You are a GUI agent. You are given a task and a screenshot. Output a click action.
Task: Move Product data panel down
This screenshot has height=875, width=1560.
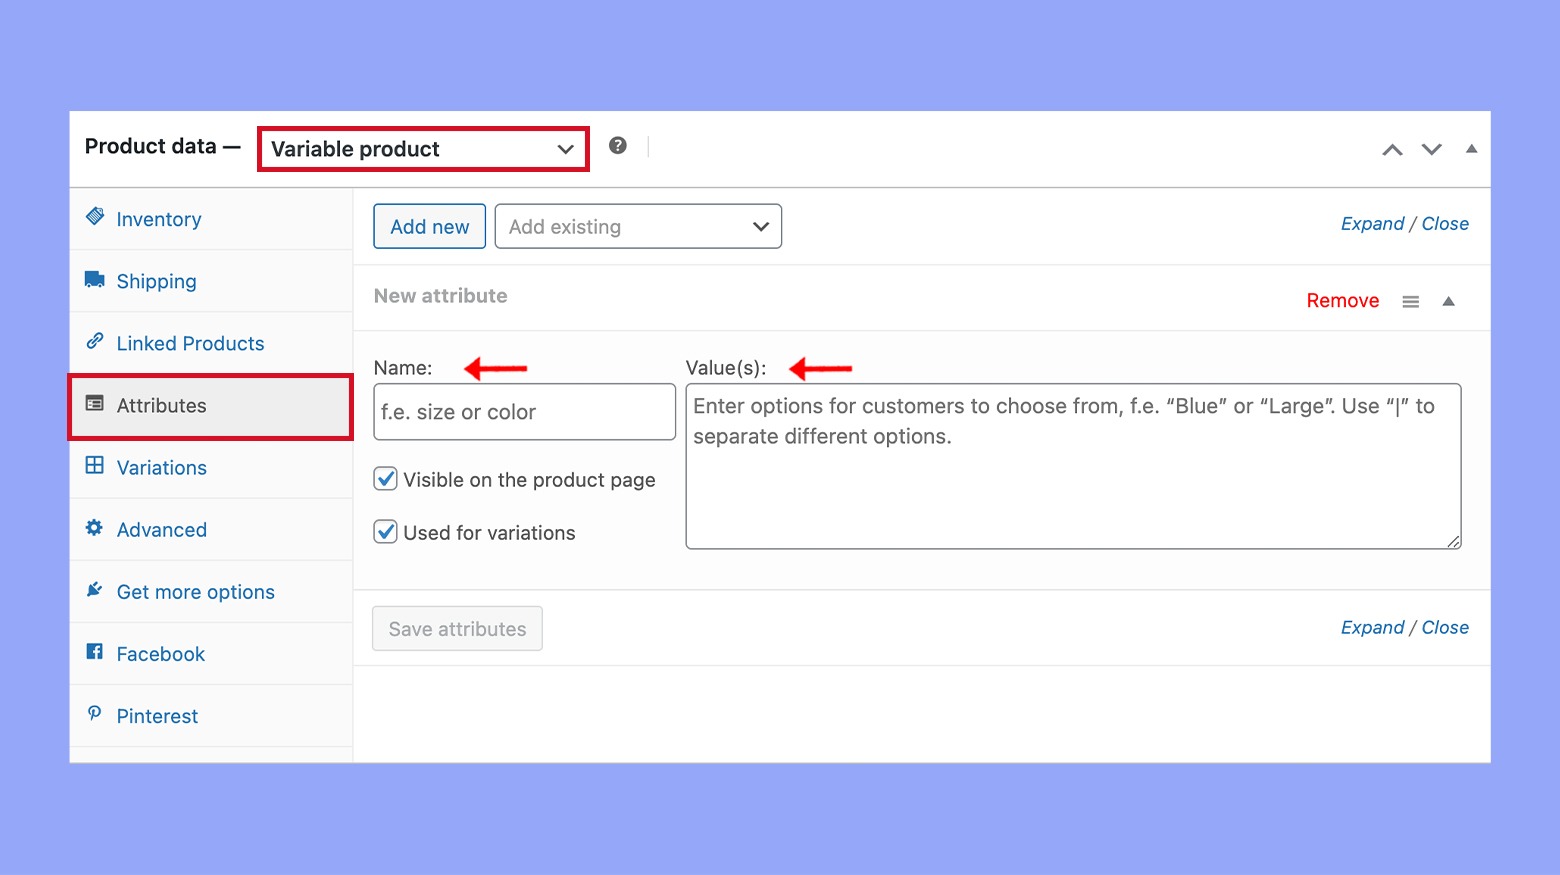coord(1432,149)
